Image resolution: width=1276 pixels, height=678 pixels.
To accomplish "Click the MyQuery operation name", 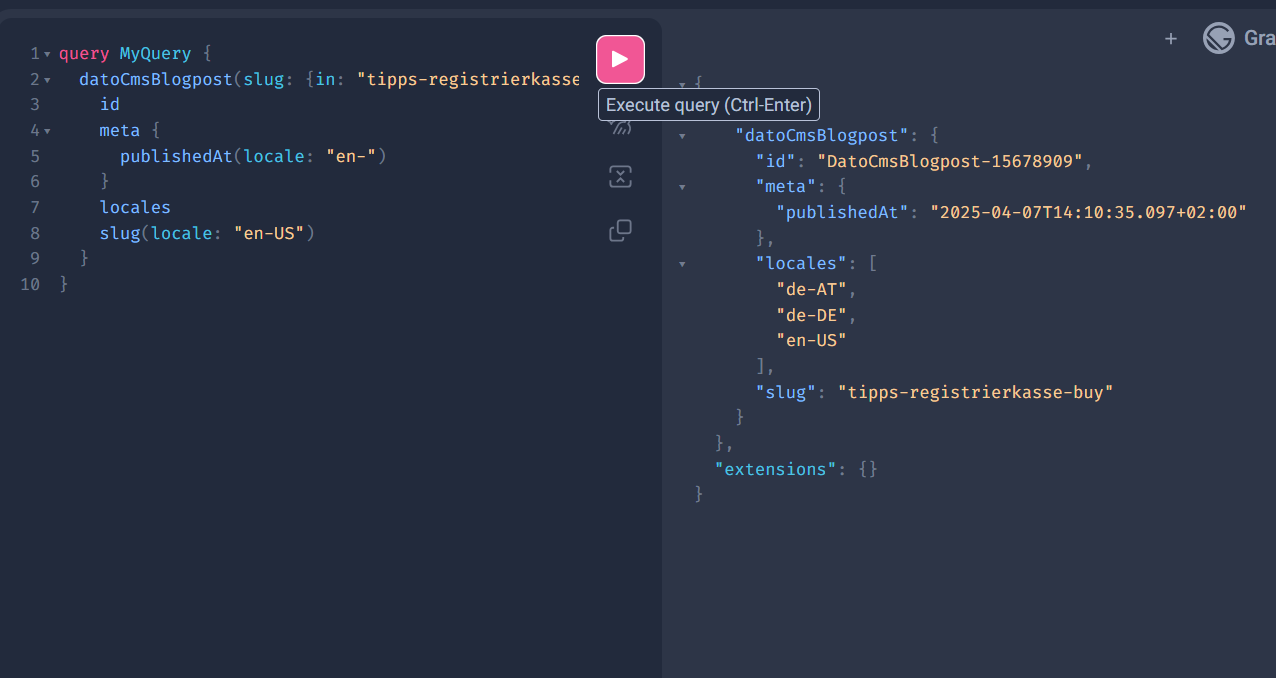I will tap(155, 53).
